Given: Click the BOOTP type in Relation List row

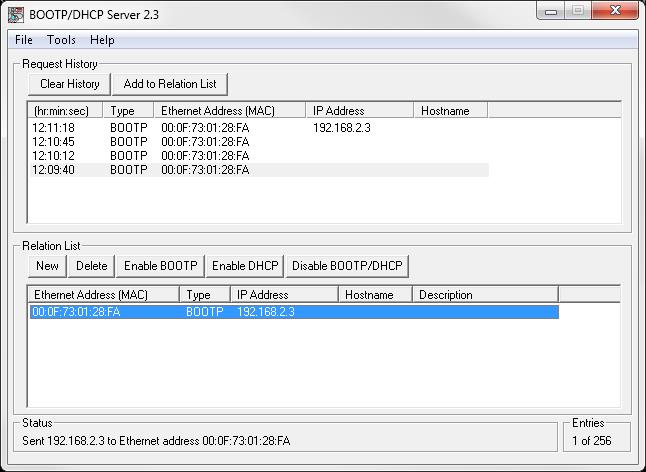Looking at the screenshot, I should pos(204,312).
